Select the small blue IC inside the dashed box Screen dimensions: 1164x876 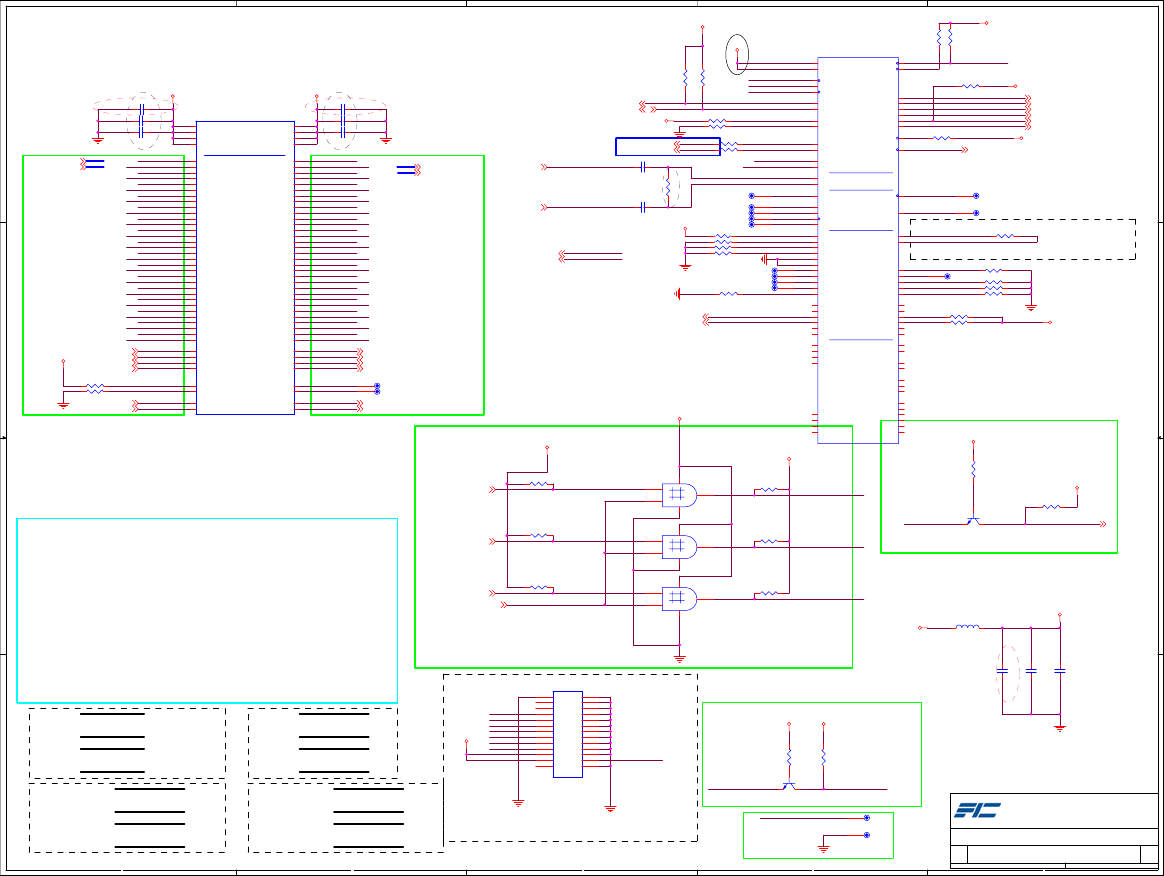coord(568,734)
